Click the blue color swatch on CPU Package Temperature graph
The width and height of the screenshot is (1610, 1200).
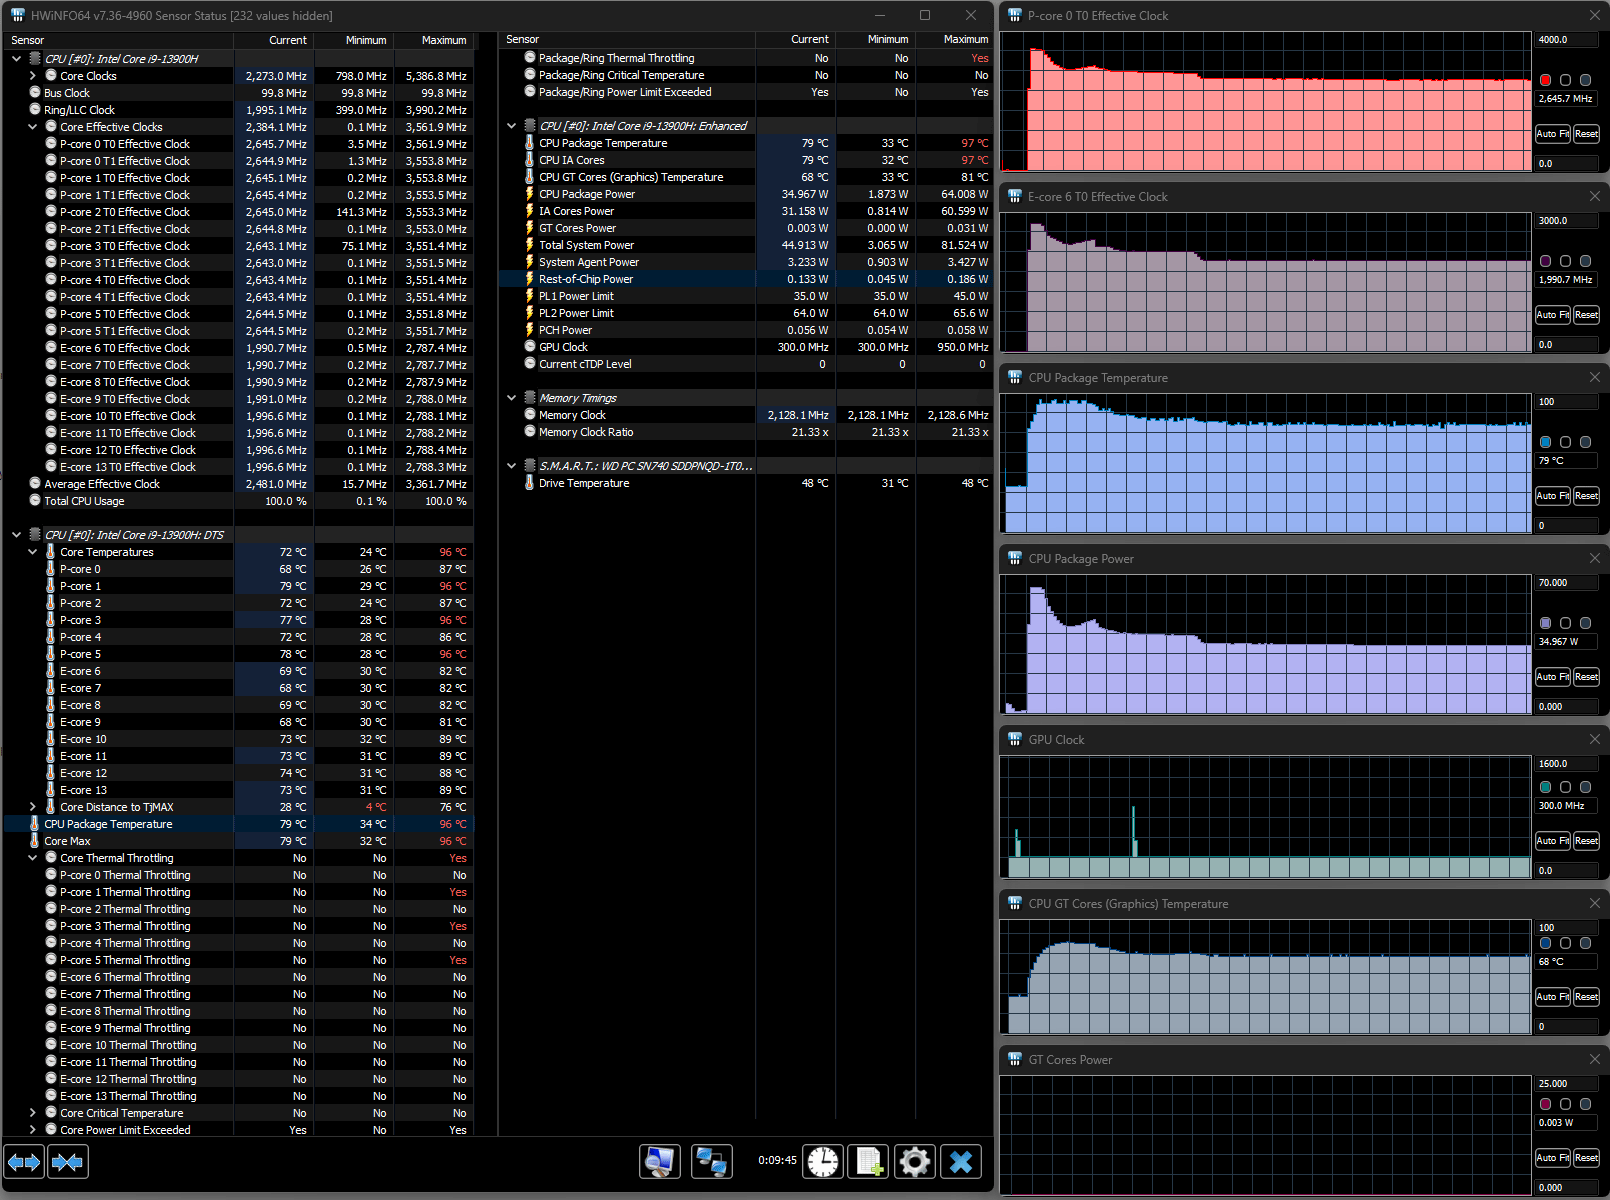(x=1546, y=442)
